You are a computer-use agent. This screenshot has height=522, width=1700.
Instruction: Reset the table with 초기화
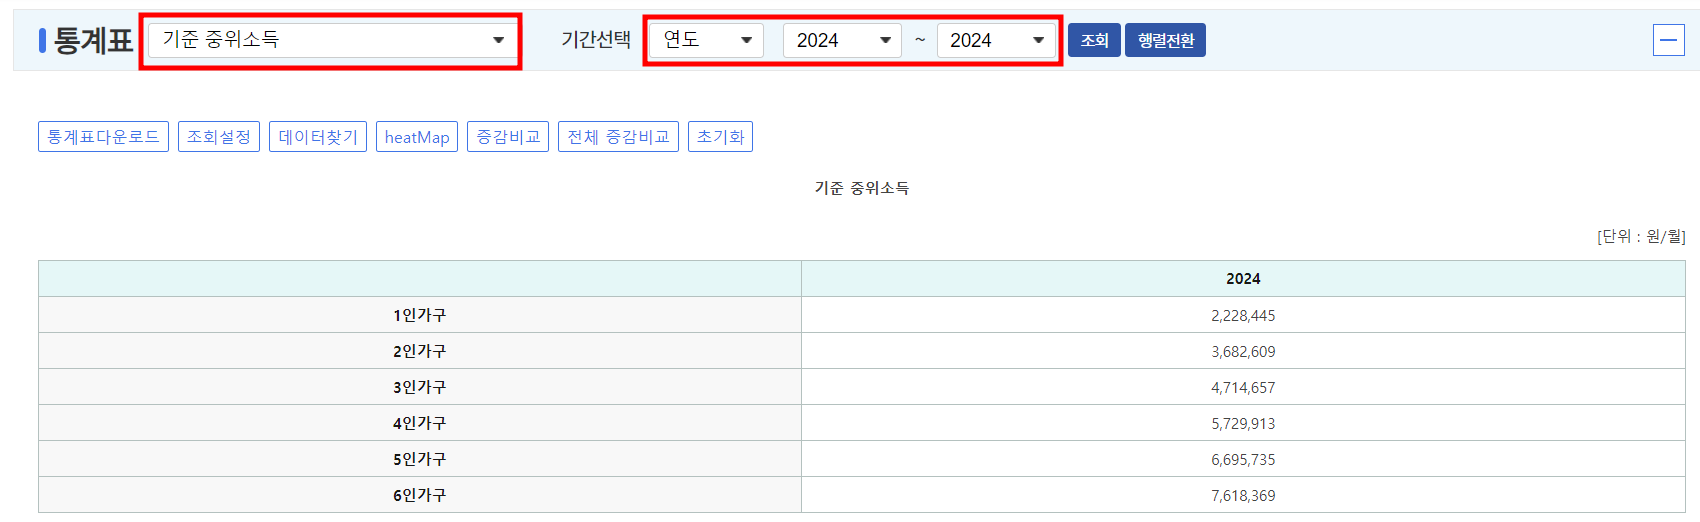[720, 137]
